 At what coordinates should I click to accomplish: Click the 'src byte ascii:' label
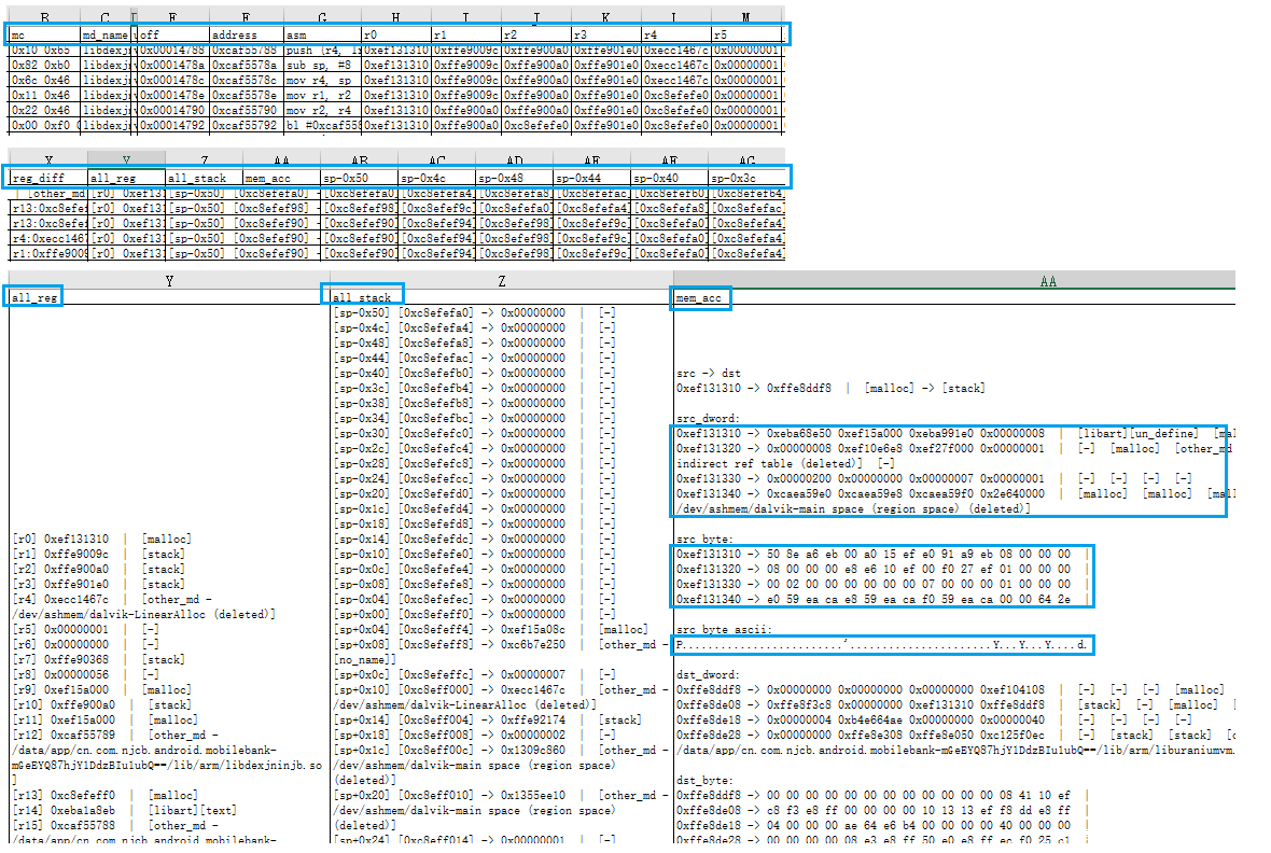(x=724, y=630)
